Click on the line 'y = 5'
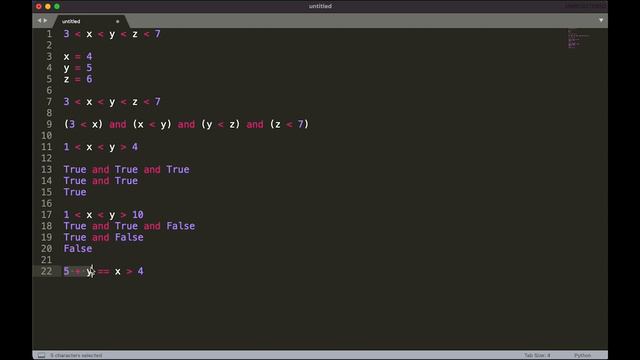 (x=78, y=68)
